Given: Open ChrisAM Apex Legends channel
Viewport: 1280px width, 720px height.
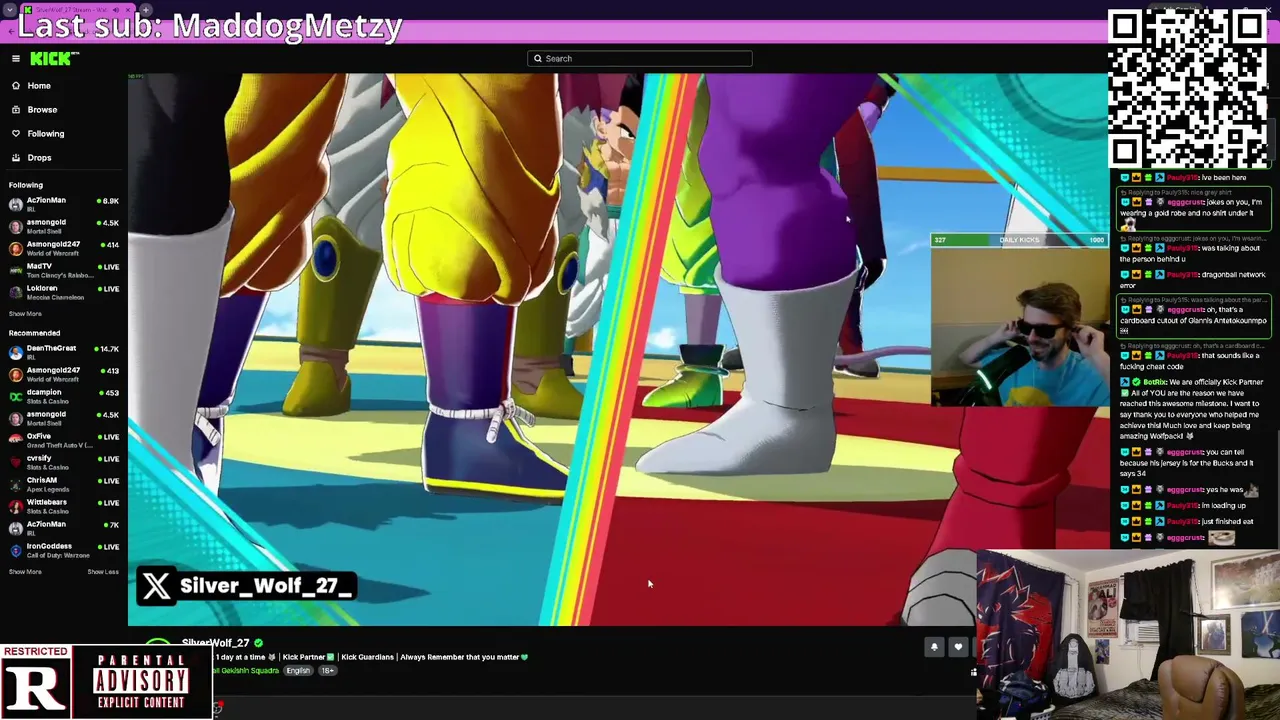Looking at the screenshot, I should pyautogui.click(x=64, y=484).
